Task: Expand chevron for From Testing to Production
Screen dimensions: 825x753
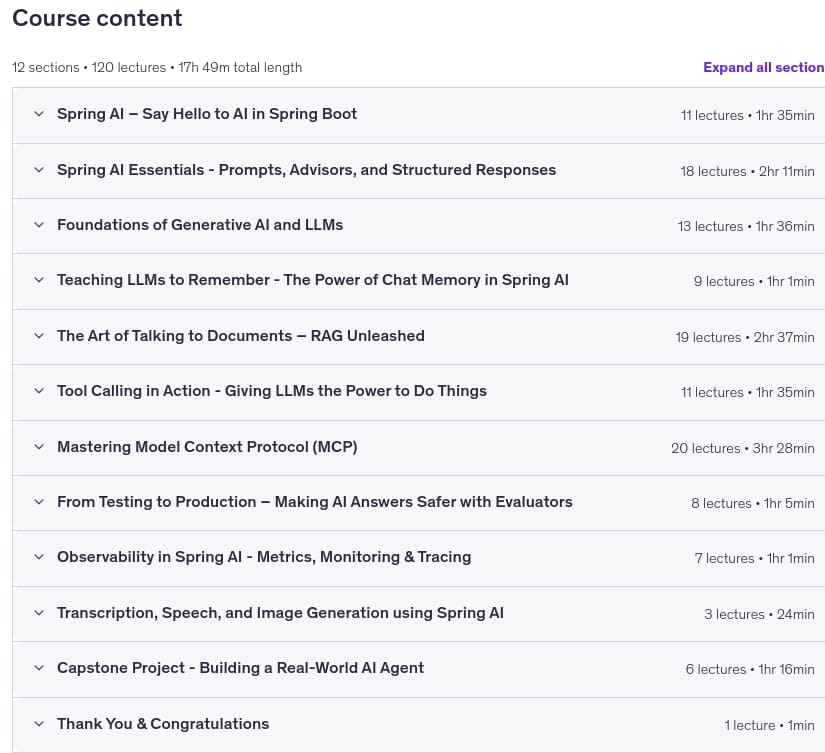Action: tap(39, 502)
